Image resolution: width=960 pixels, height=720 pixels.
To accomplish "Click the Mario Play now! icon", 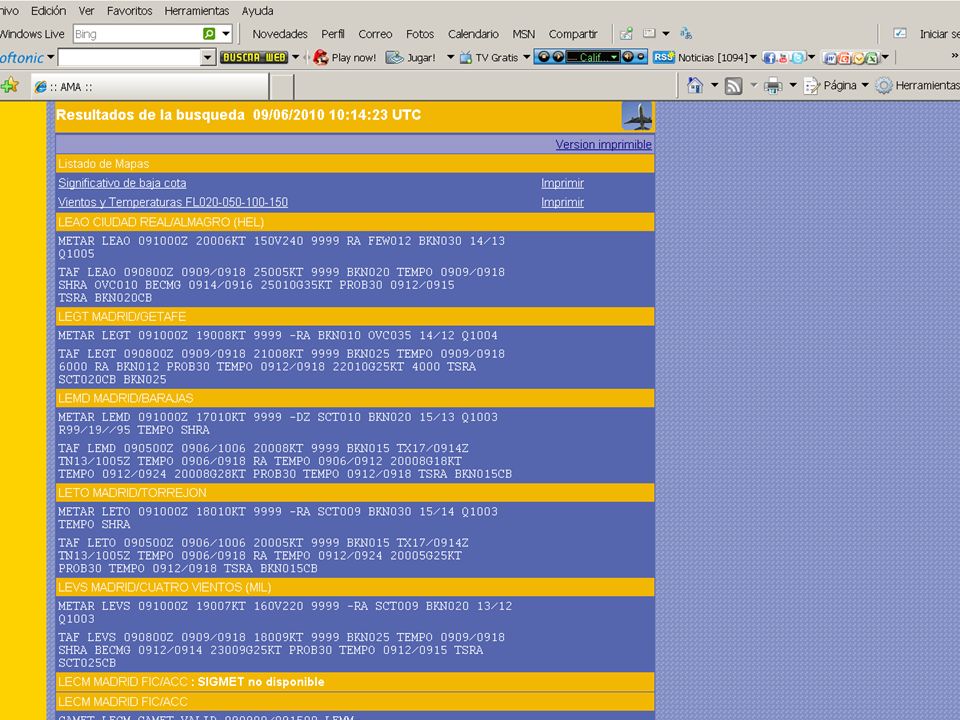I will point(320,58).
